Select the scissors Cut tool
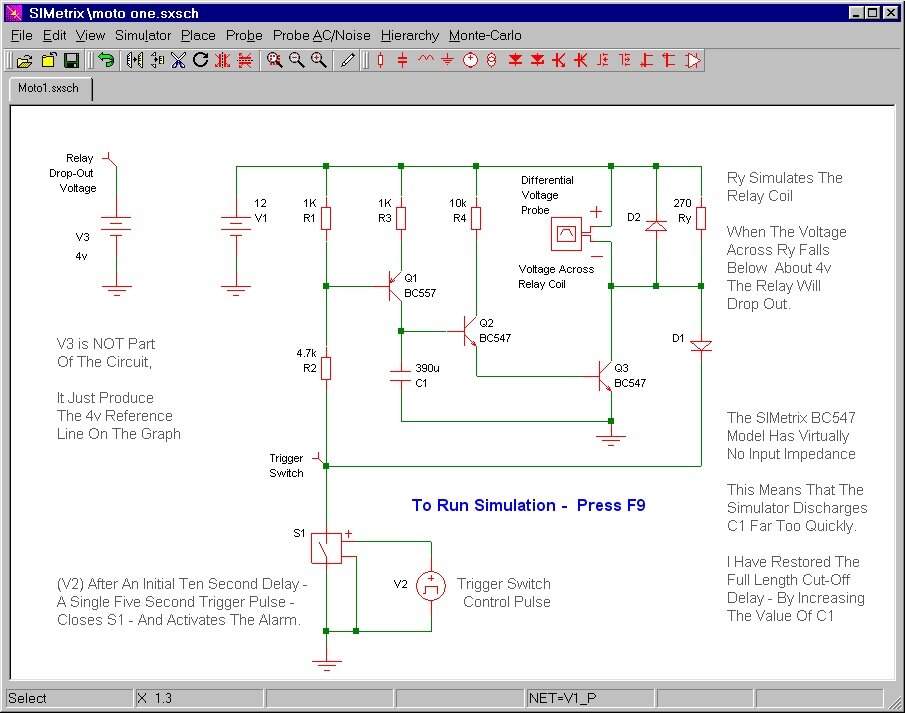The width and height of the screenshot is (905, 713). [x=178, y=61]
